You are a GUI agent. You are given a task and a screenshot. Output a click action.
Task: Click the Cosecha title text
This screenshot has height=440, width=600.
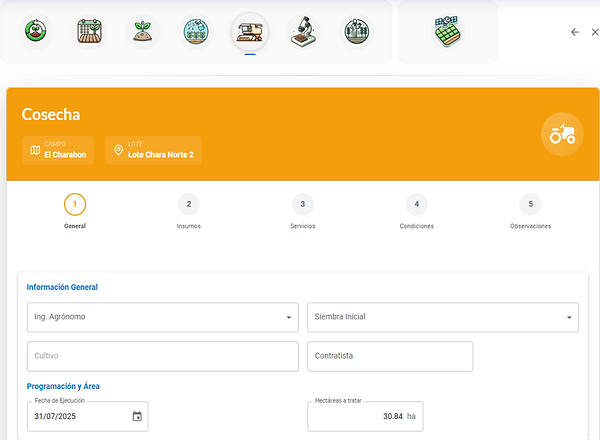coord(51,114)
